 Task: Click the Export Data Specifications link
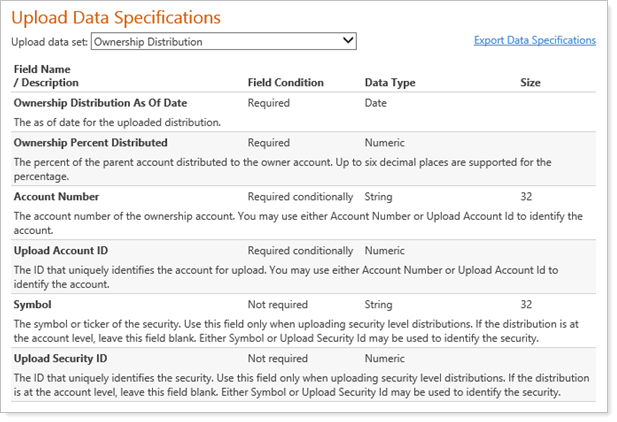pos(534,40)
